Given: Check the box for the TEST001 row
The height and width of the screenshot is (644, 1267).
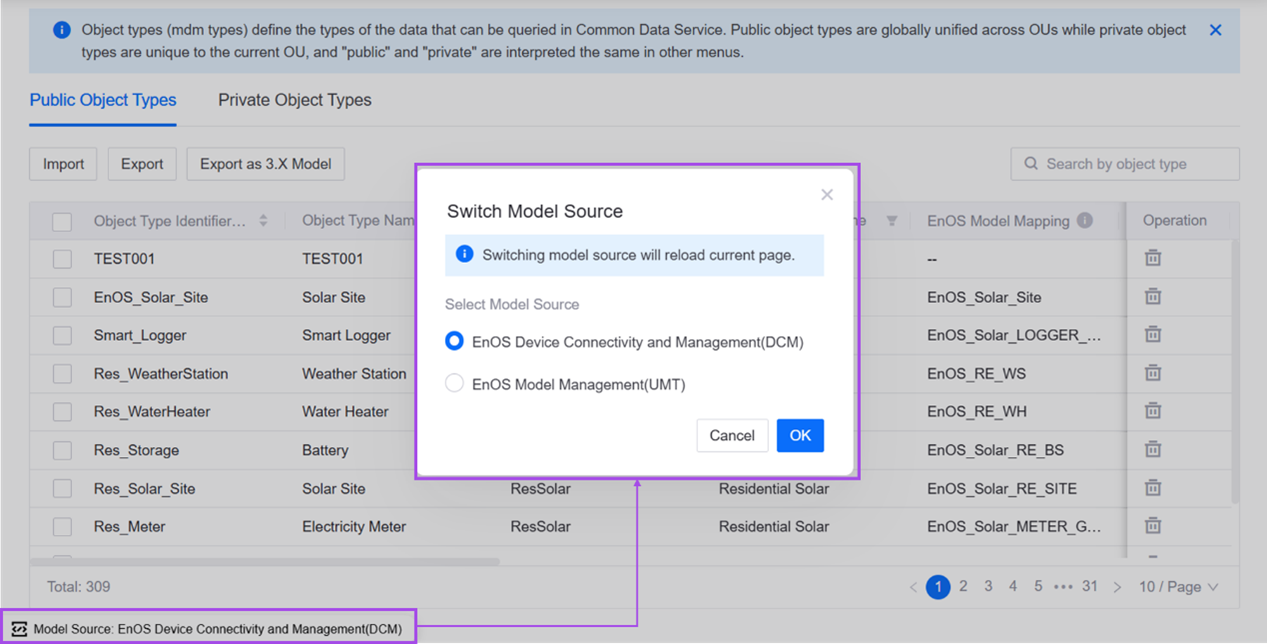Looking at the screenshot, I should click(62, 259).
